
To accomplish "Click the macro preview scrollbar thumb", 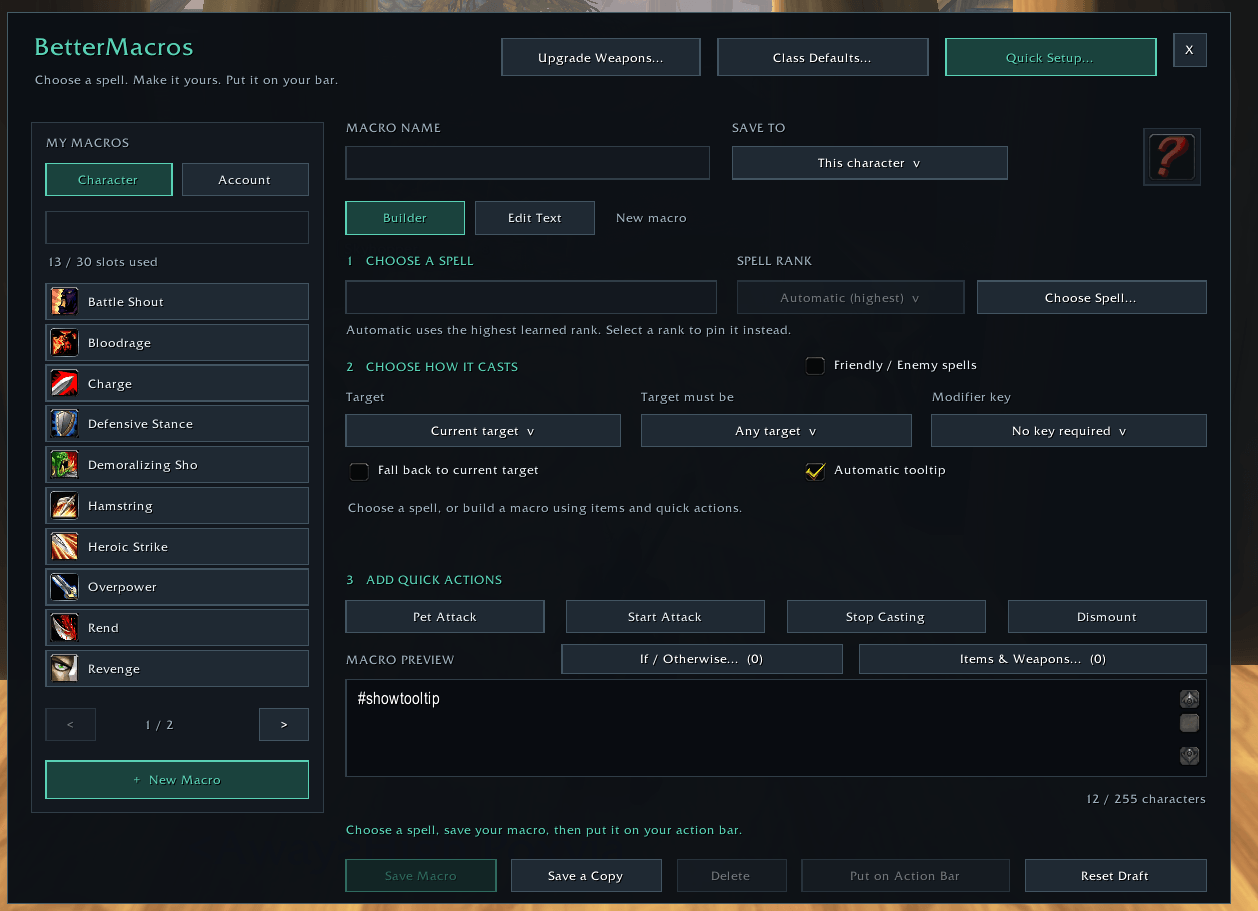I will tap(1189, 723).
